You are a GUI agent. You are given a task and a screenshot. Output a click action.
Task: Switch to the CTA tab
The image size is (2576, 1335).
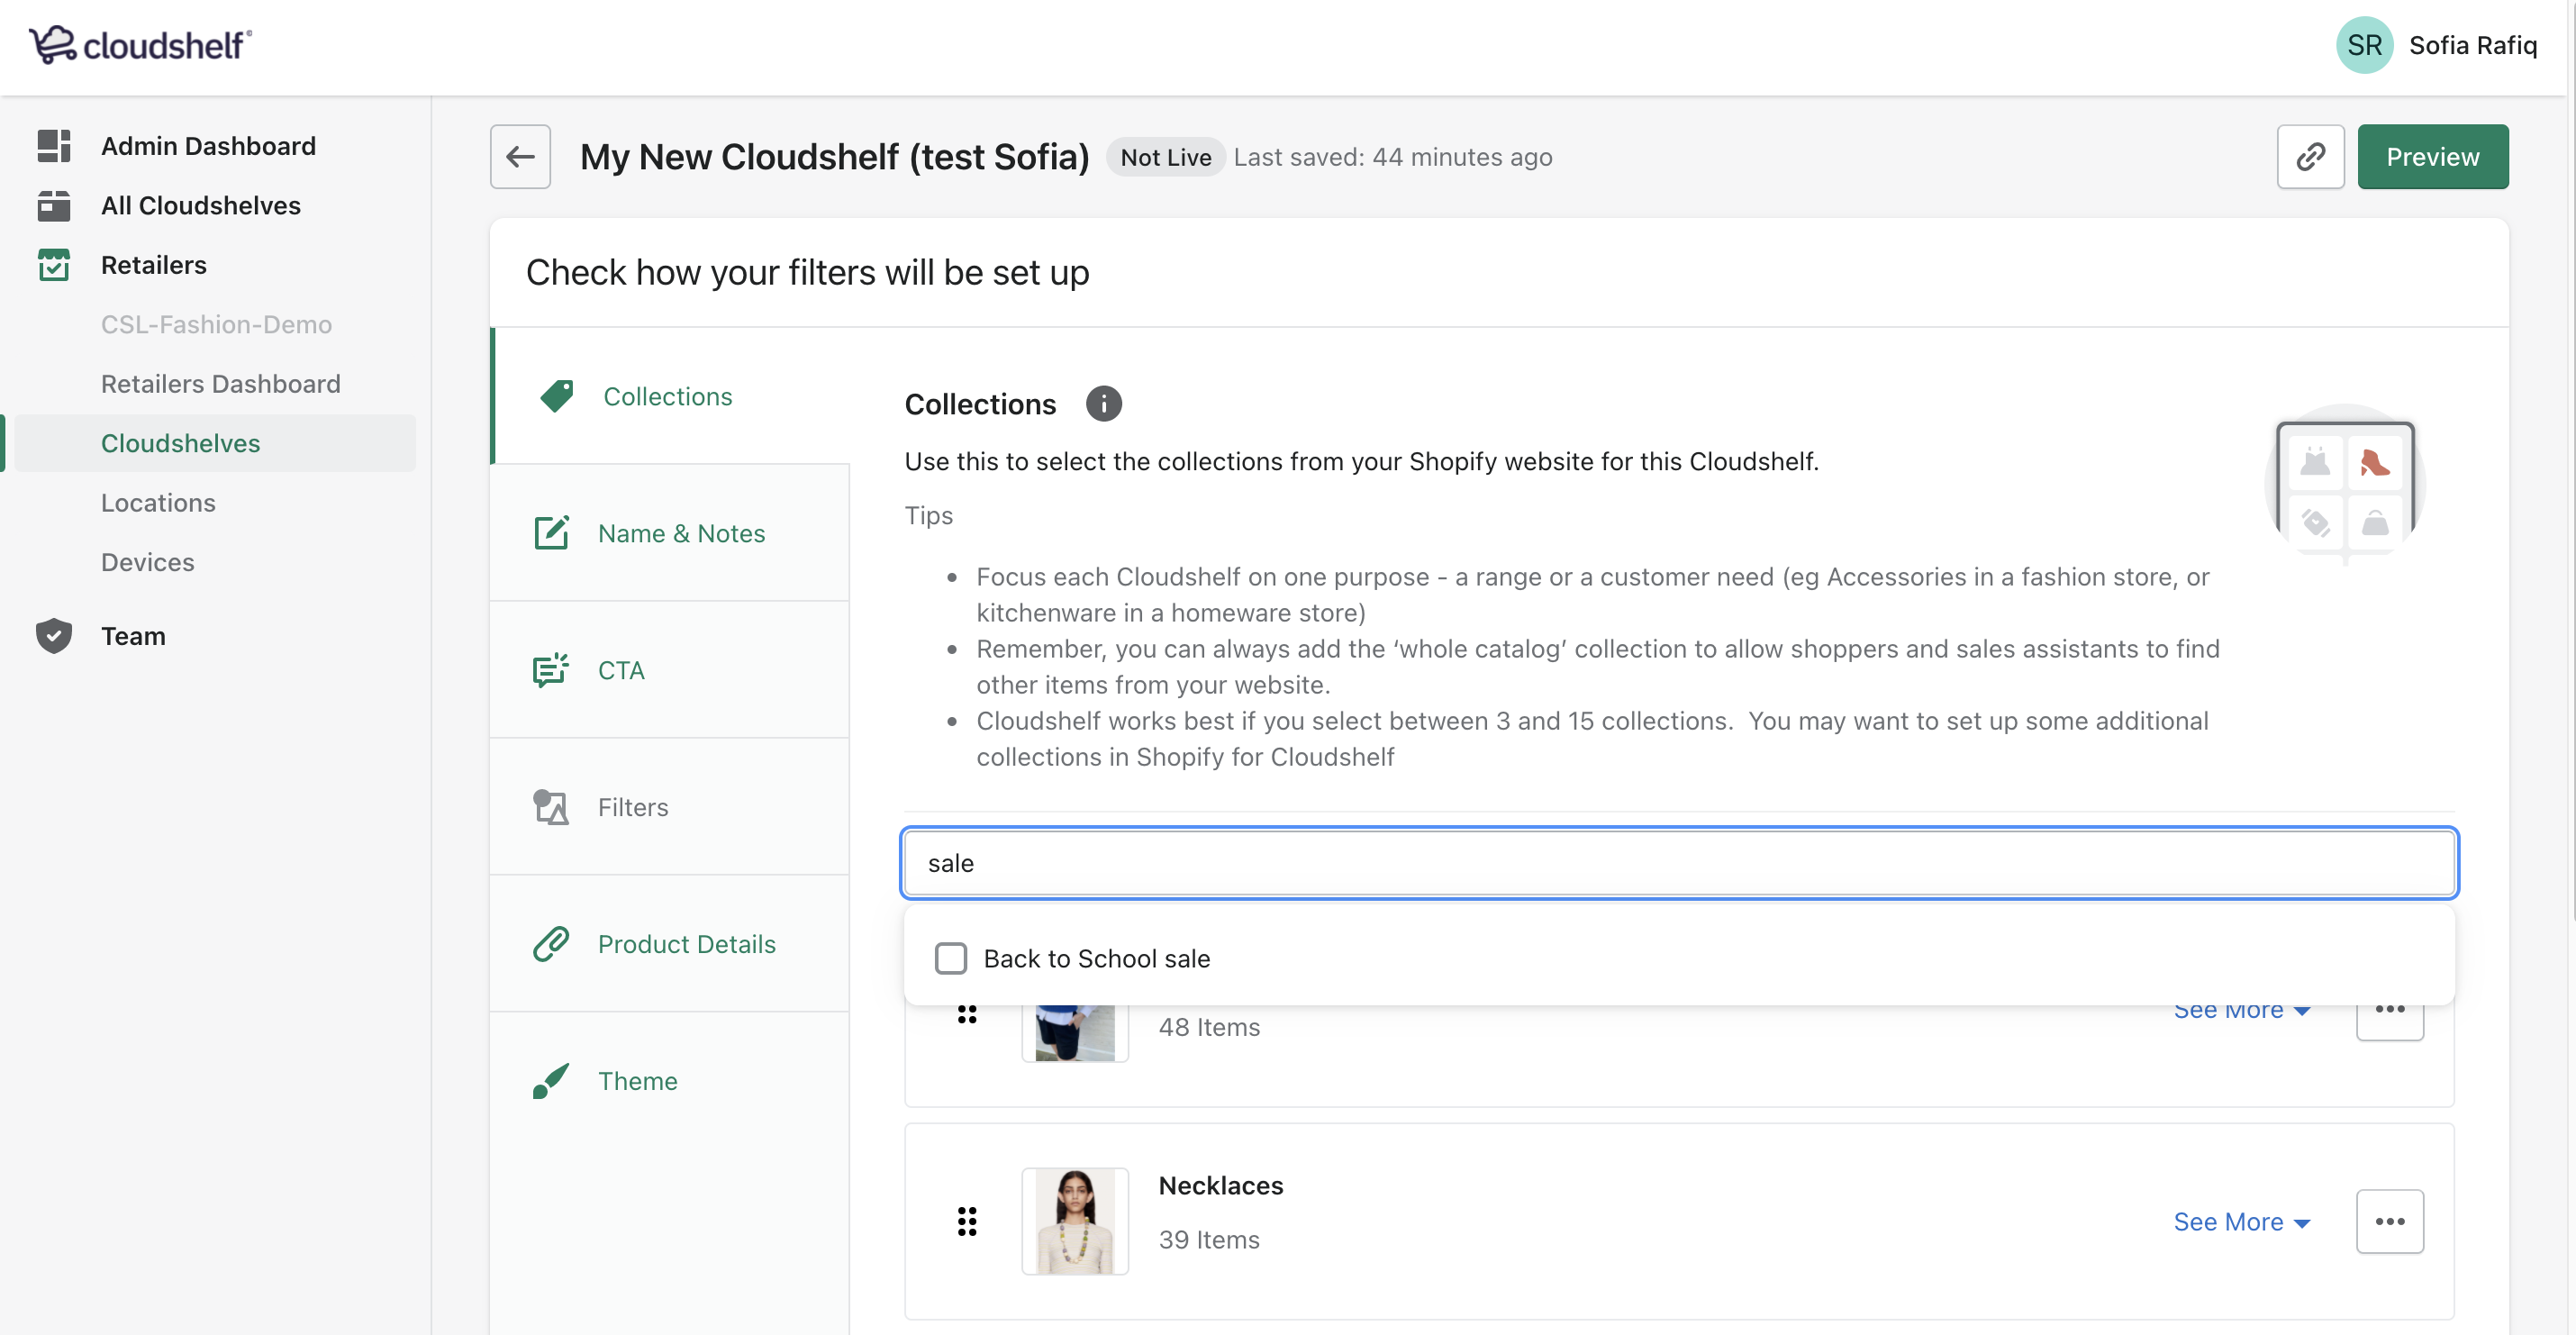[x=670, y=670]
